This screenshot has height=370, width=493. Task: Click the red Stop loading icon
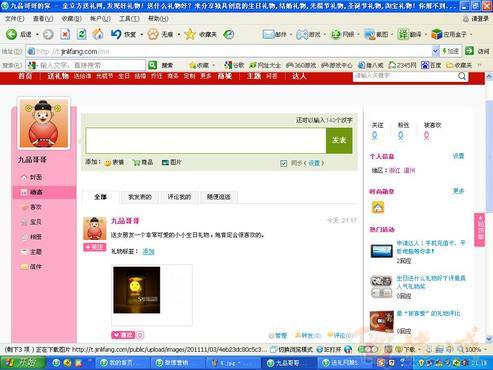pyautogui.click(x=65, y=34)
